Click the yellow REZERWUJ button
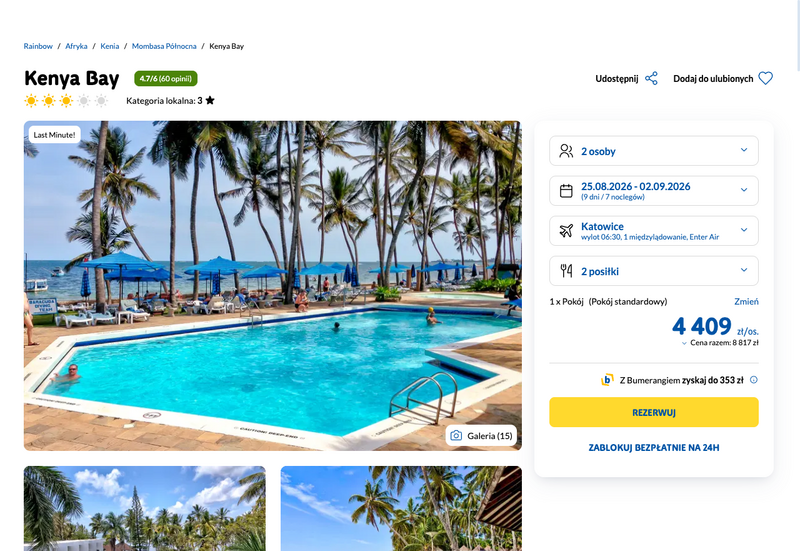 (x=654, y=412)
